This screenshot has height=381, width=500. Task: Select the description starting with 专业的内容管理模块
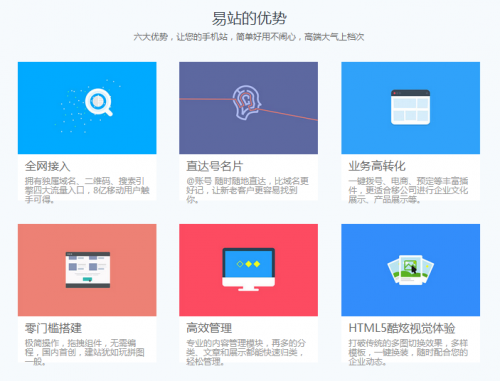[246, 352]
